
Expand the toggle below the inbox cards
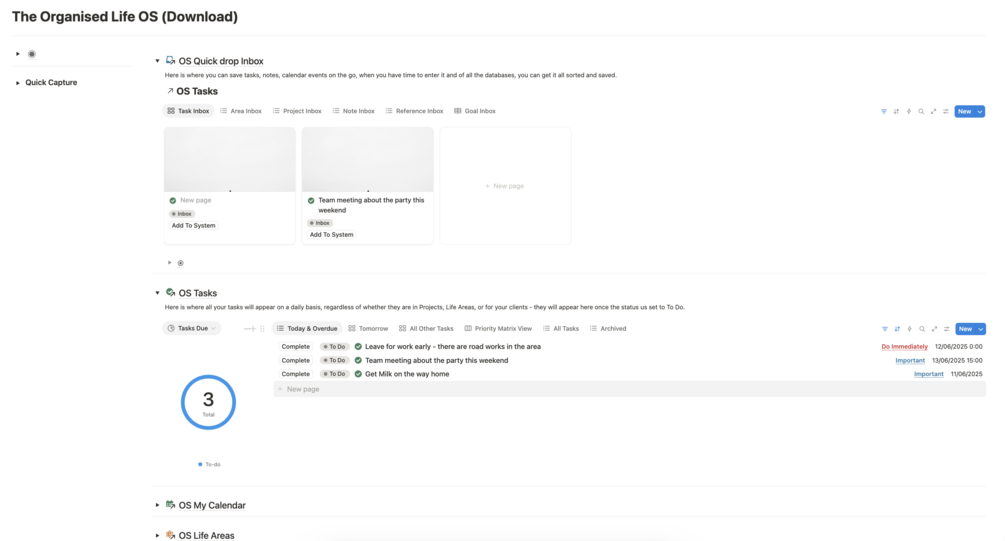tap(169, 263)
